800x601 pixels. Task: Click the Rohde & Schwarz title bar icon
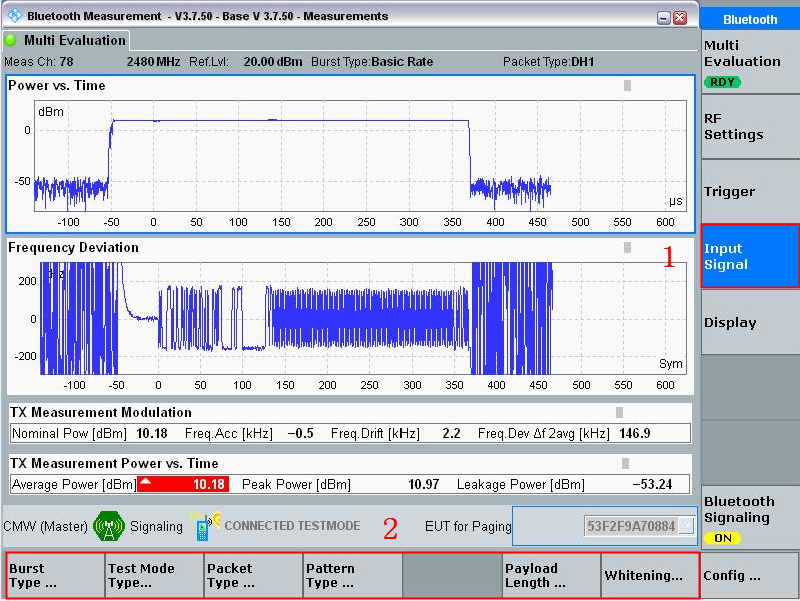click(x=15, y=16)
